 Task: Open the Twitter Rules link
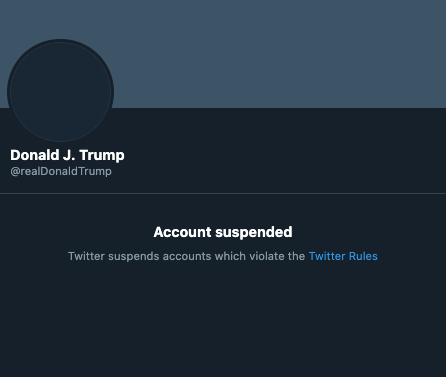tap(343, 256)
